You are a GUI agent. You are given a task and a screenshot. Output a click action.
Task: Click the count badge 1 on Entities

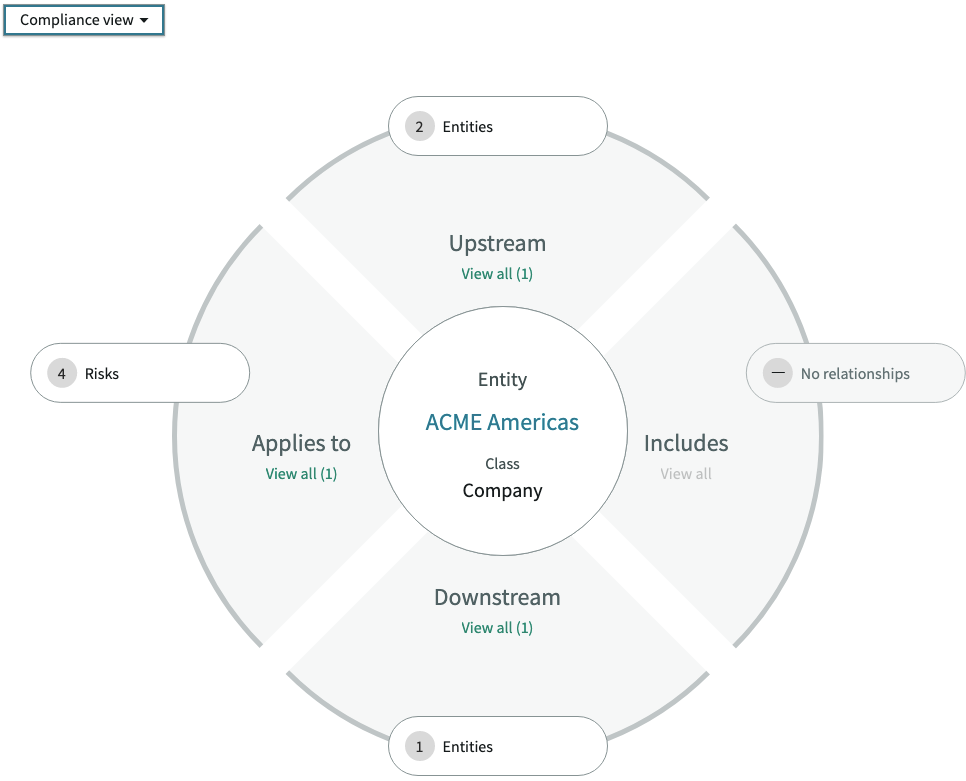[x=420, y=747]
